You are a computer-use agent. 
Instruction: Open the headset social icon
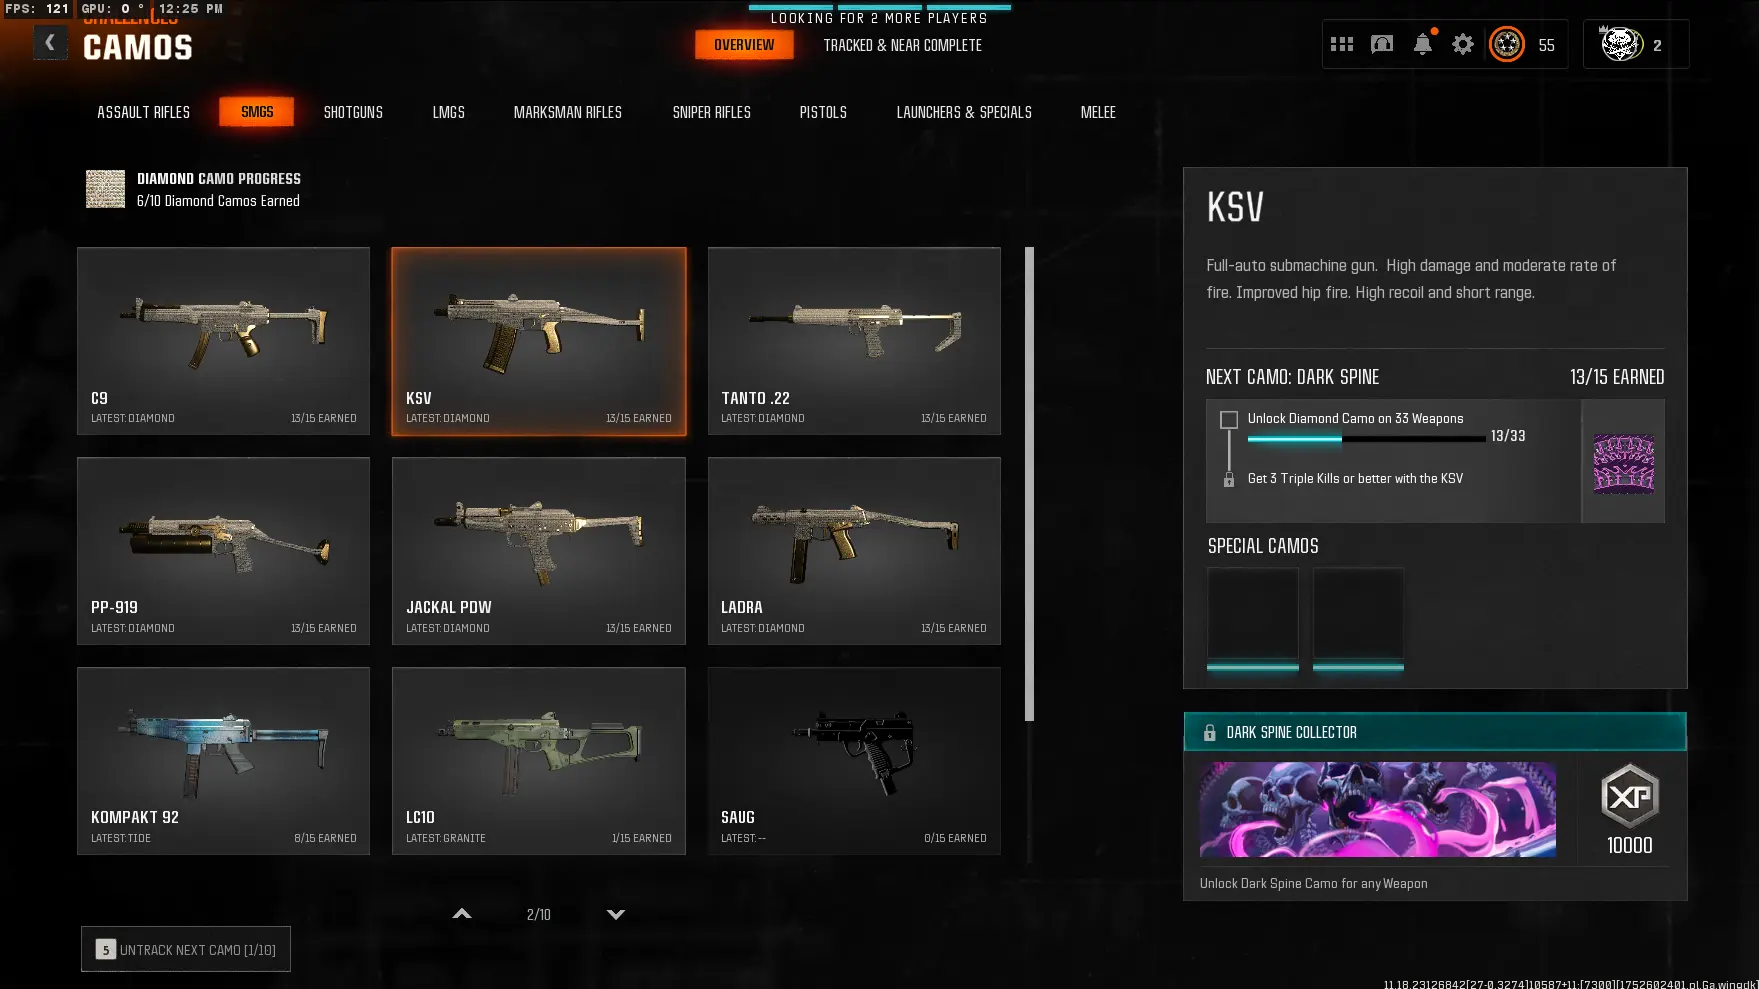[x=1382, y=44]
